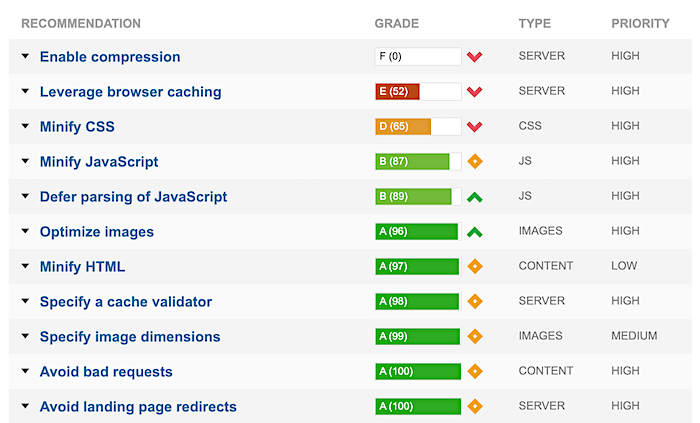Click the F (0) empty grade bar
This screenshot has width=700, height=423.
pos(418,57)
